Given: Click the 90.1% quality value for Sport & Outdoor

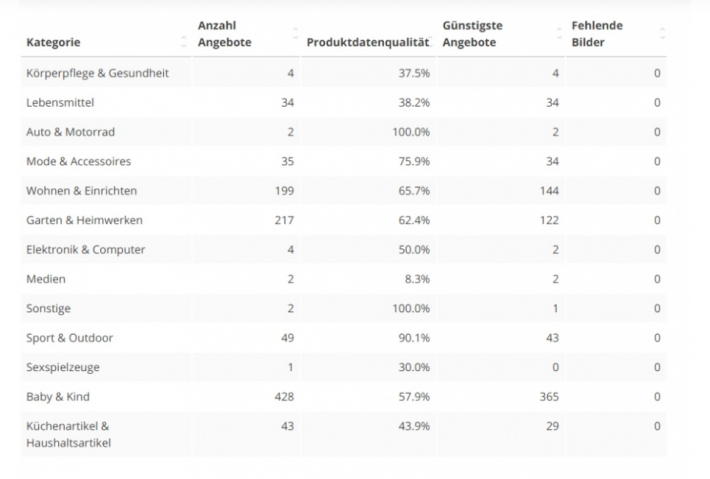Looking at the screenshot, I should 414,338.
